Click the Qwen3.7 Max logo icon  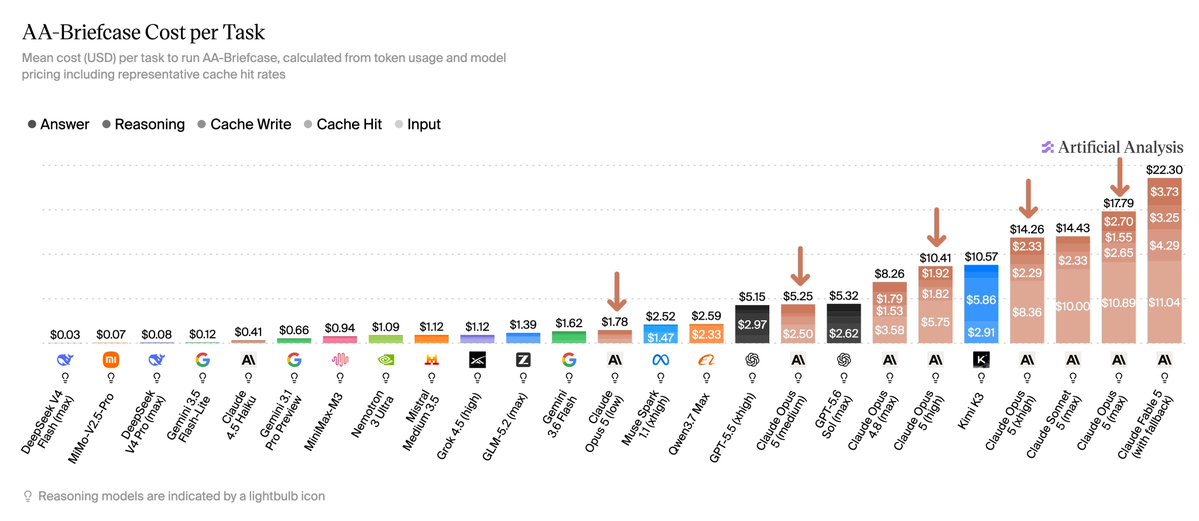707,360
